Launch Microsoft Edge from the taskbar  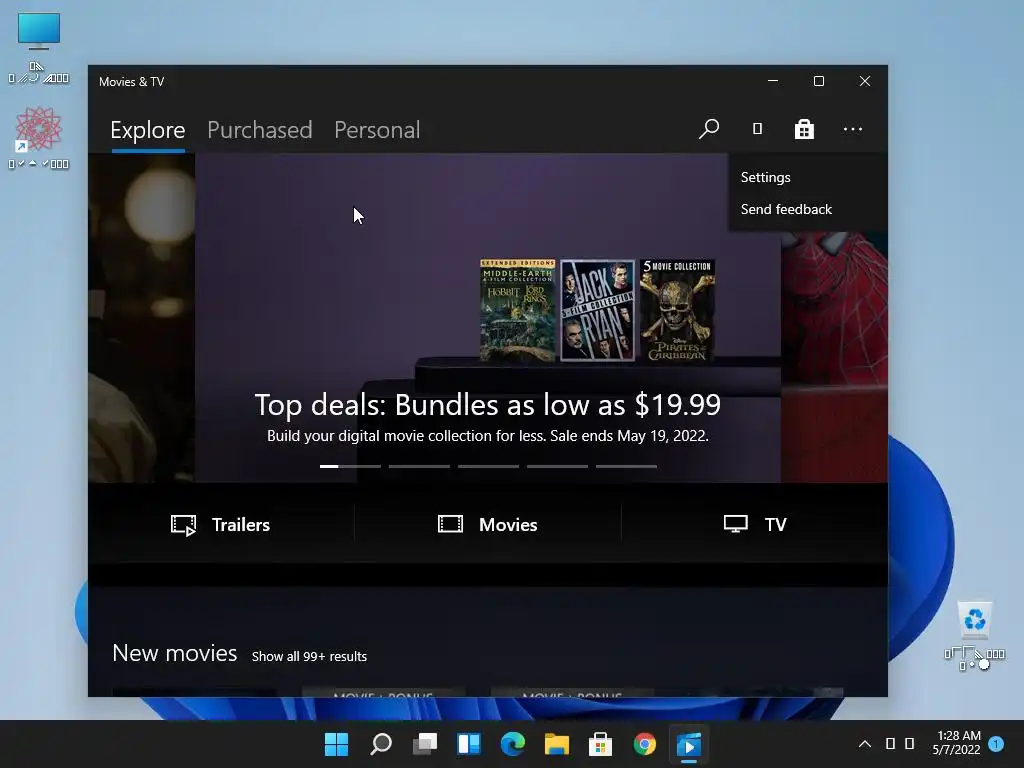coord(513,744)
